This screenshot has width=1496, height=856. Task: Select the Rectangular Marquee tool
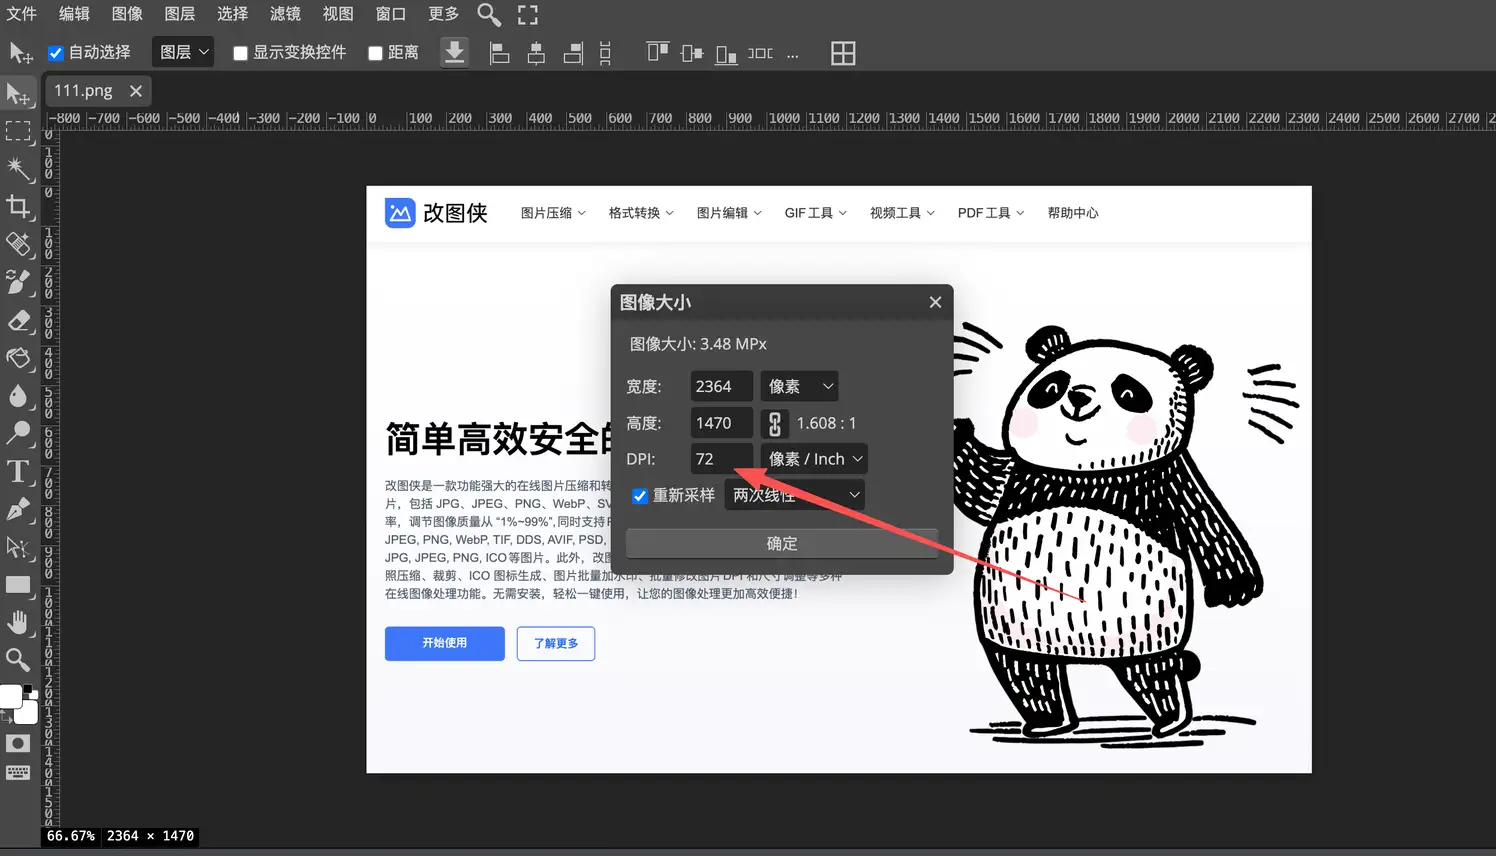pos(20,131)
